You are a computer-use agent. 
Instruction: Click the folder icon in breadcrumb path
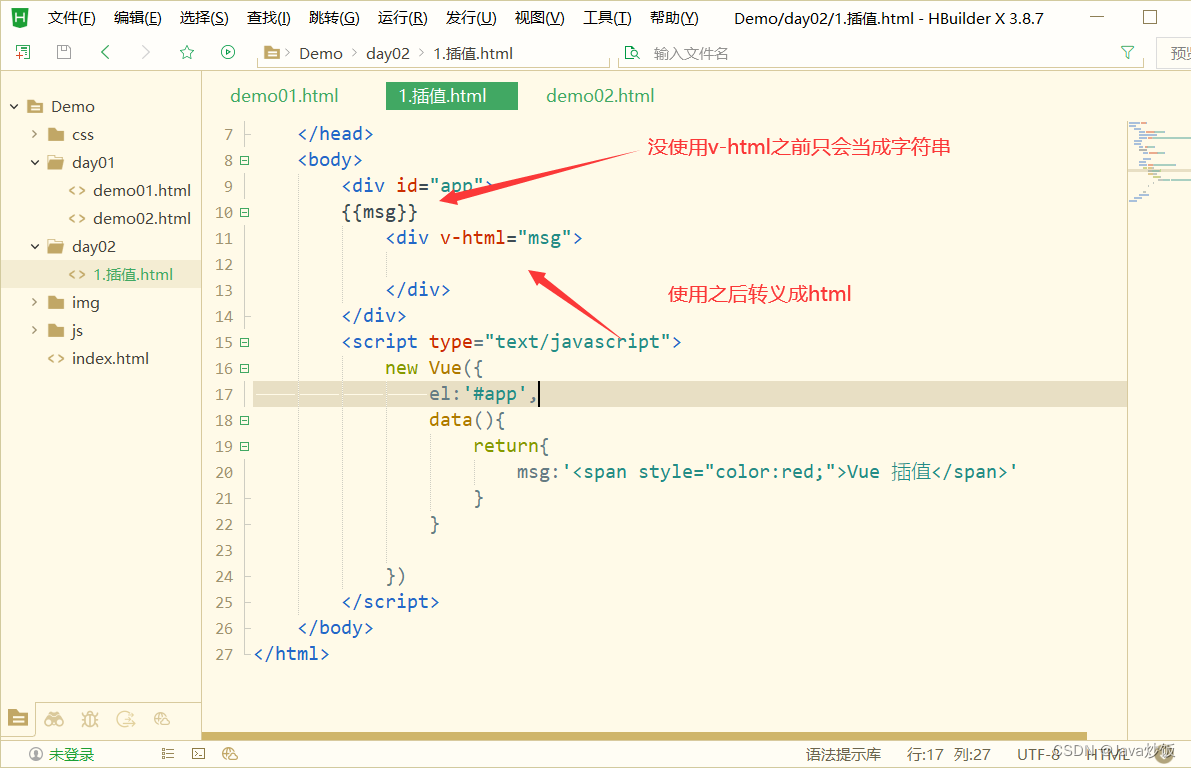coord(272,53)
